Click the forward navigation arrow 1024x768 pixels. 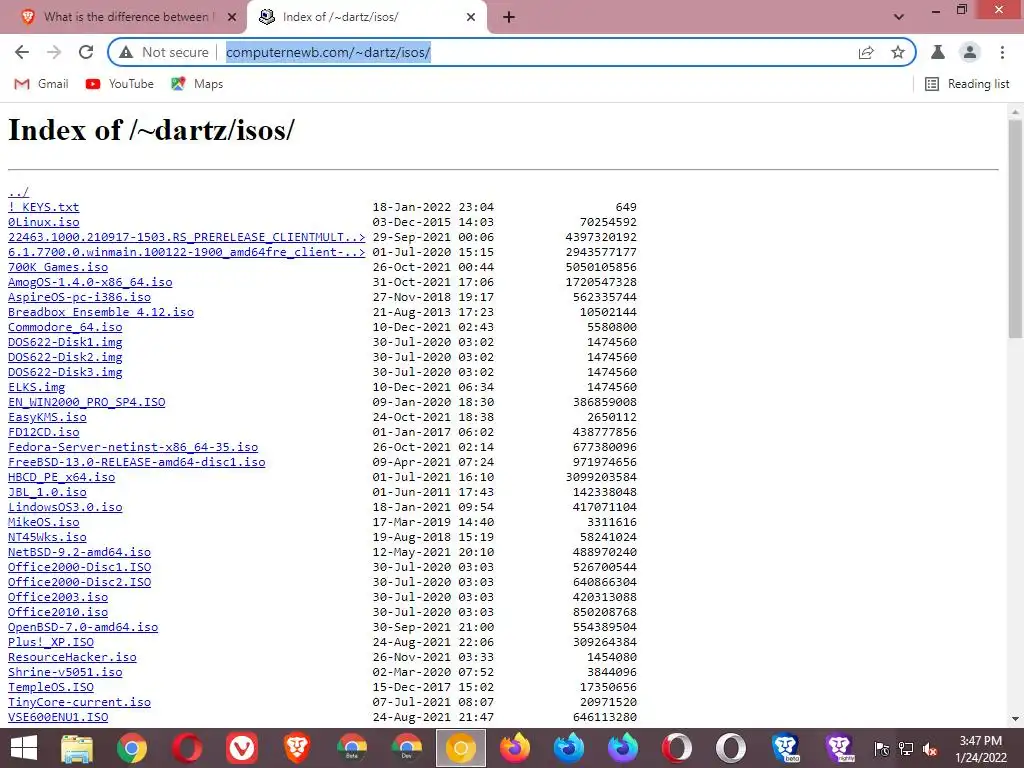54,52
